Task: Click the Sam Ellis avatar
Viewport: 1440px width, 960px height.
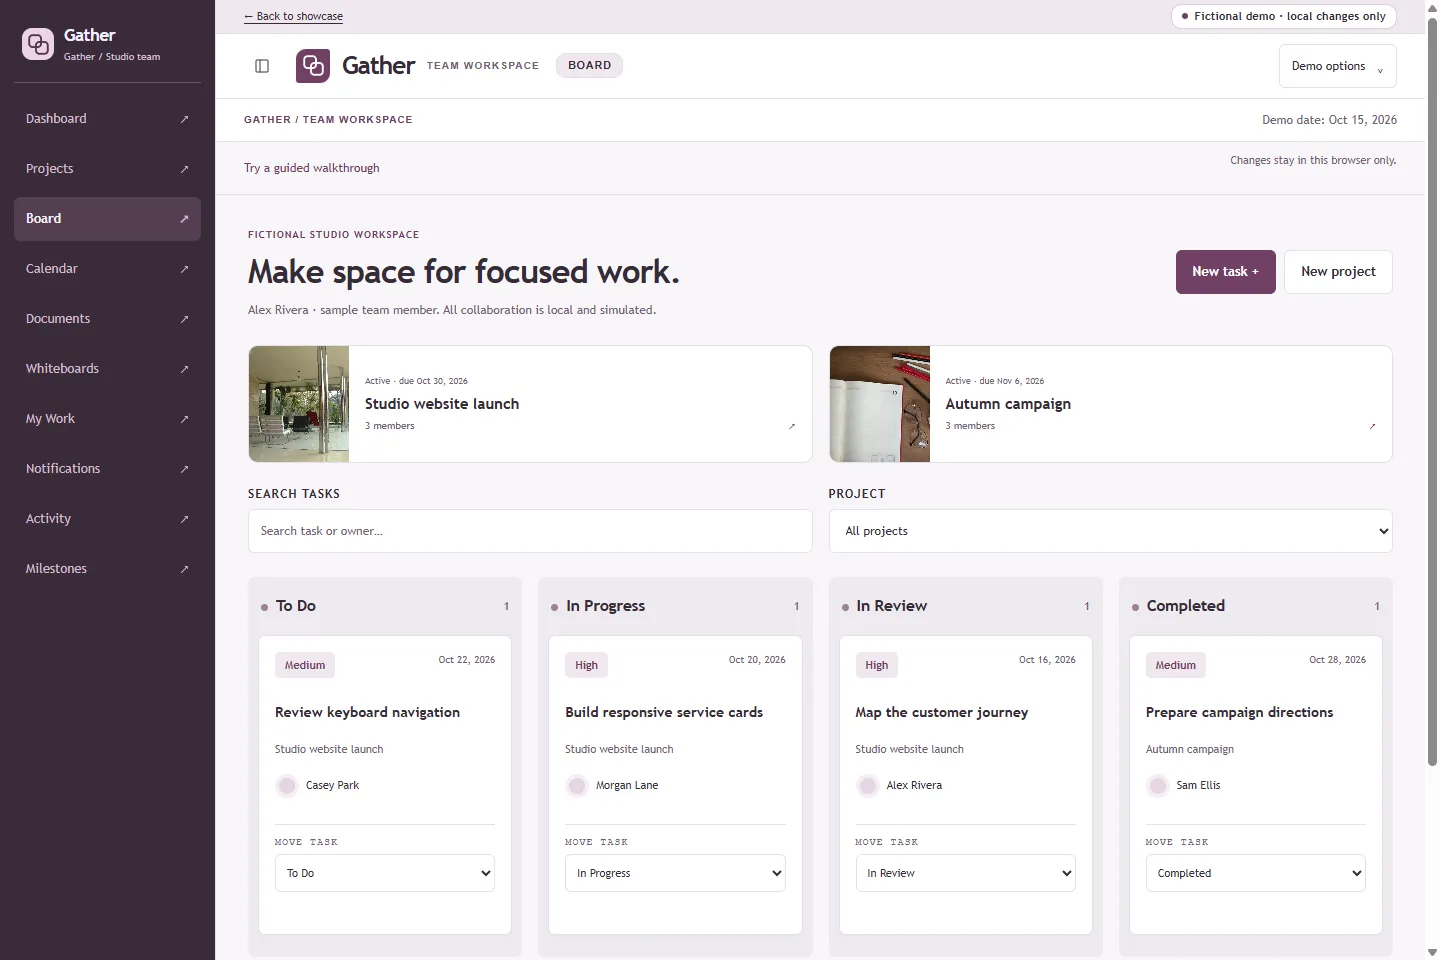Action: 1158,786
